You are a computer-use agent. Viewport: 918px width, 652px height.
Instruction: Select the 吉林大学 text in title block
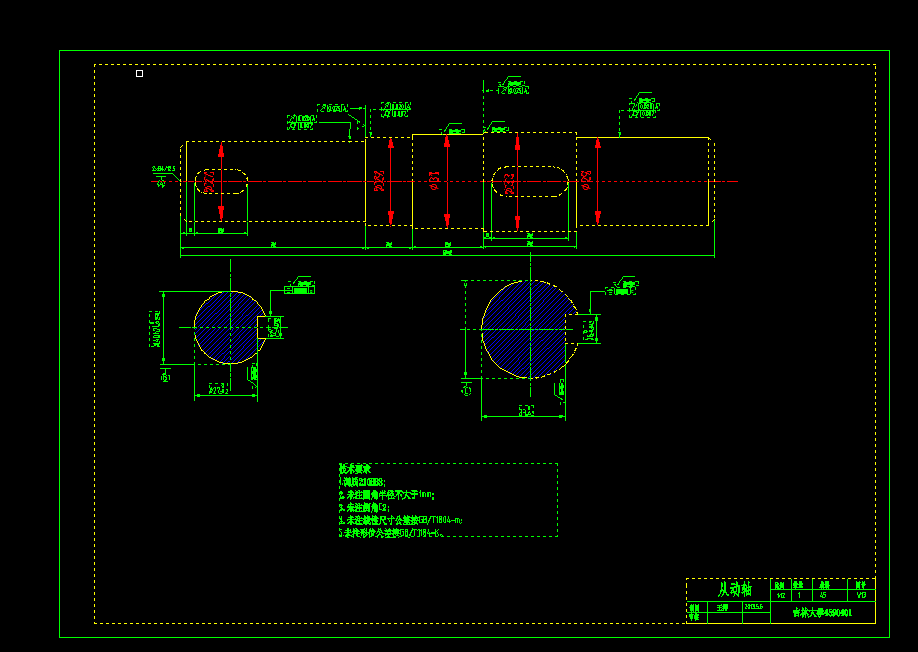pyautogui.click(x=821, y=613)
